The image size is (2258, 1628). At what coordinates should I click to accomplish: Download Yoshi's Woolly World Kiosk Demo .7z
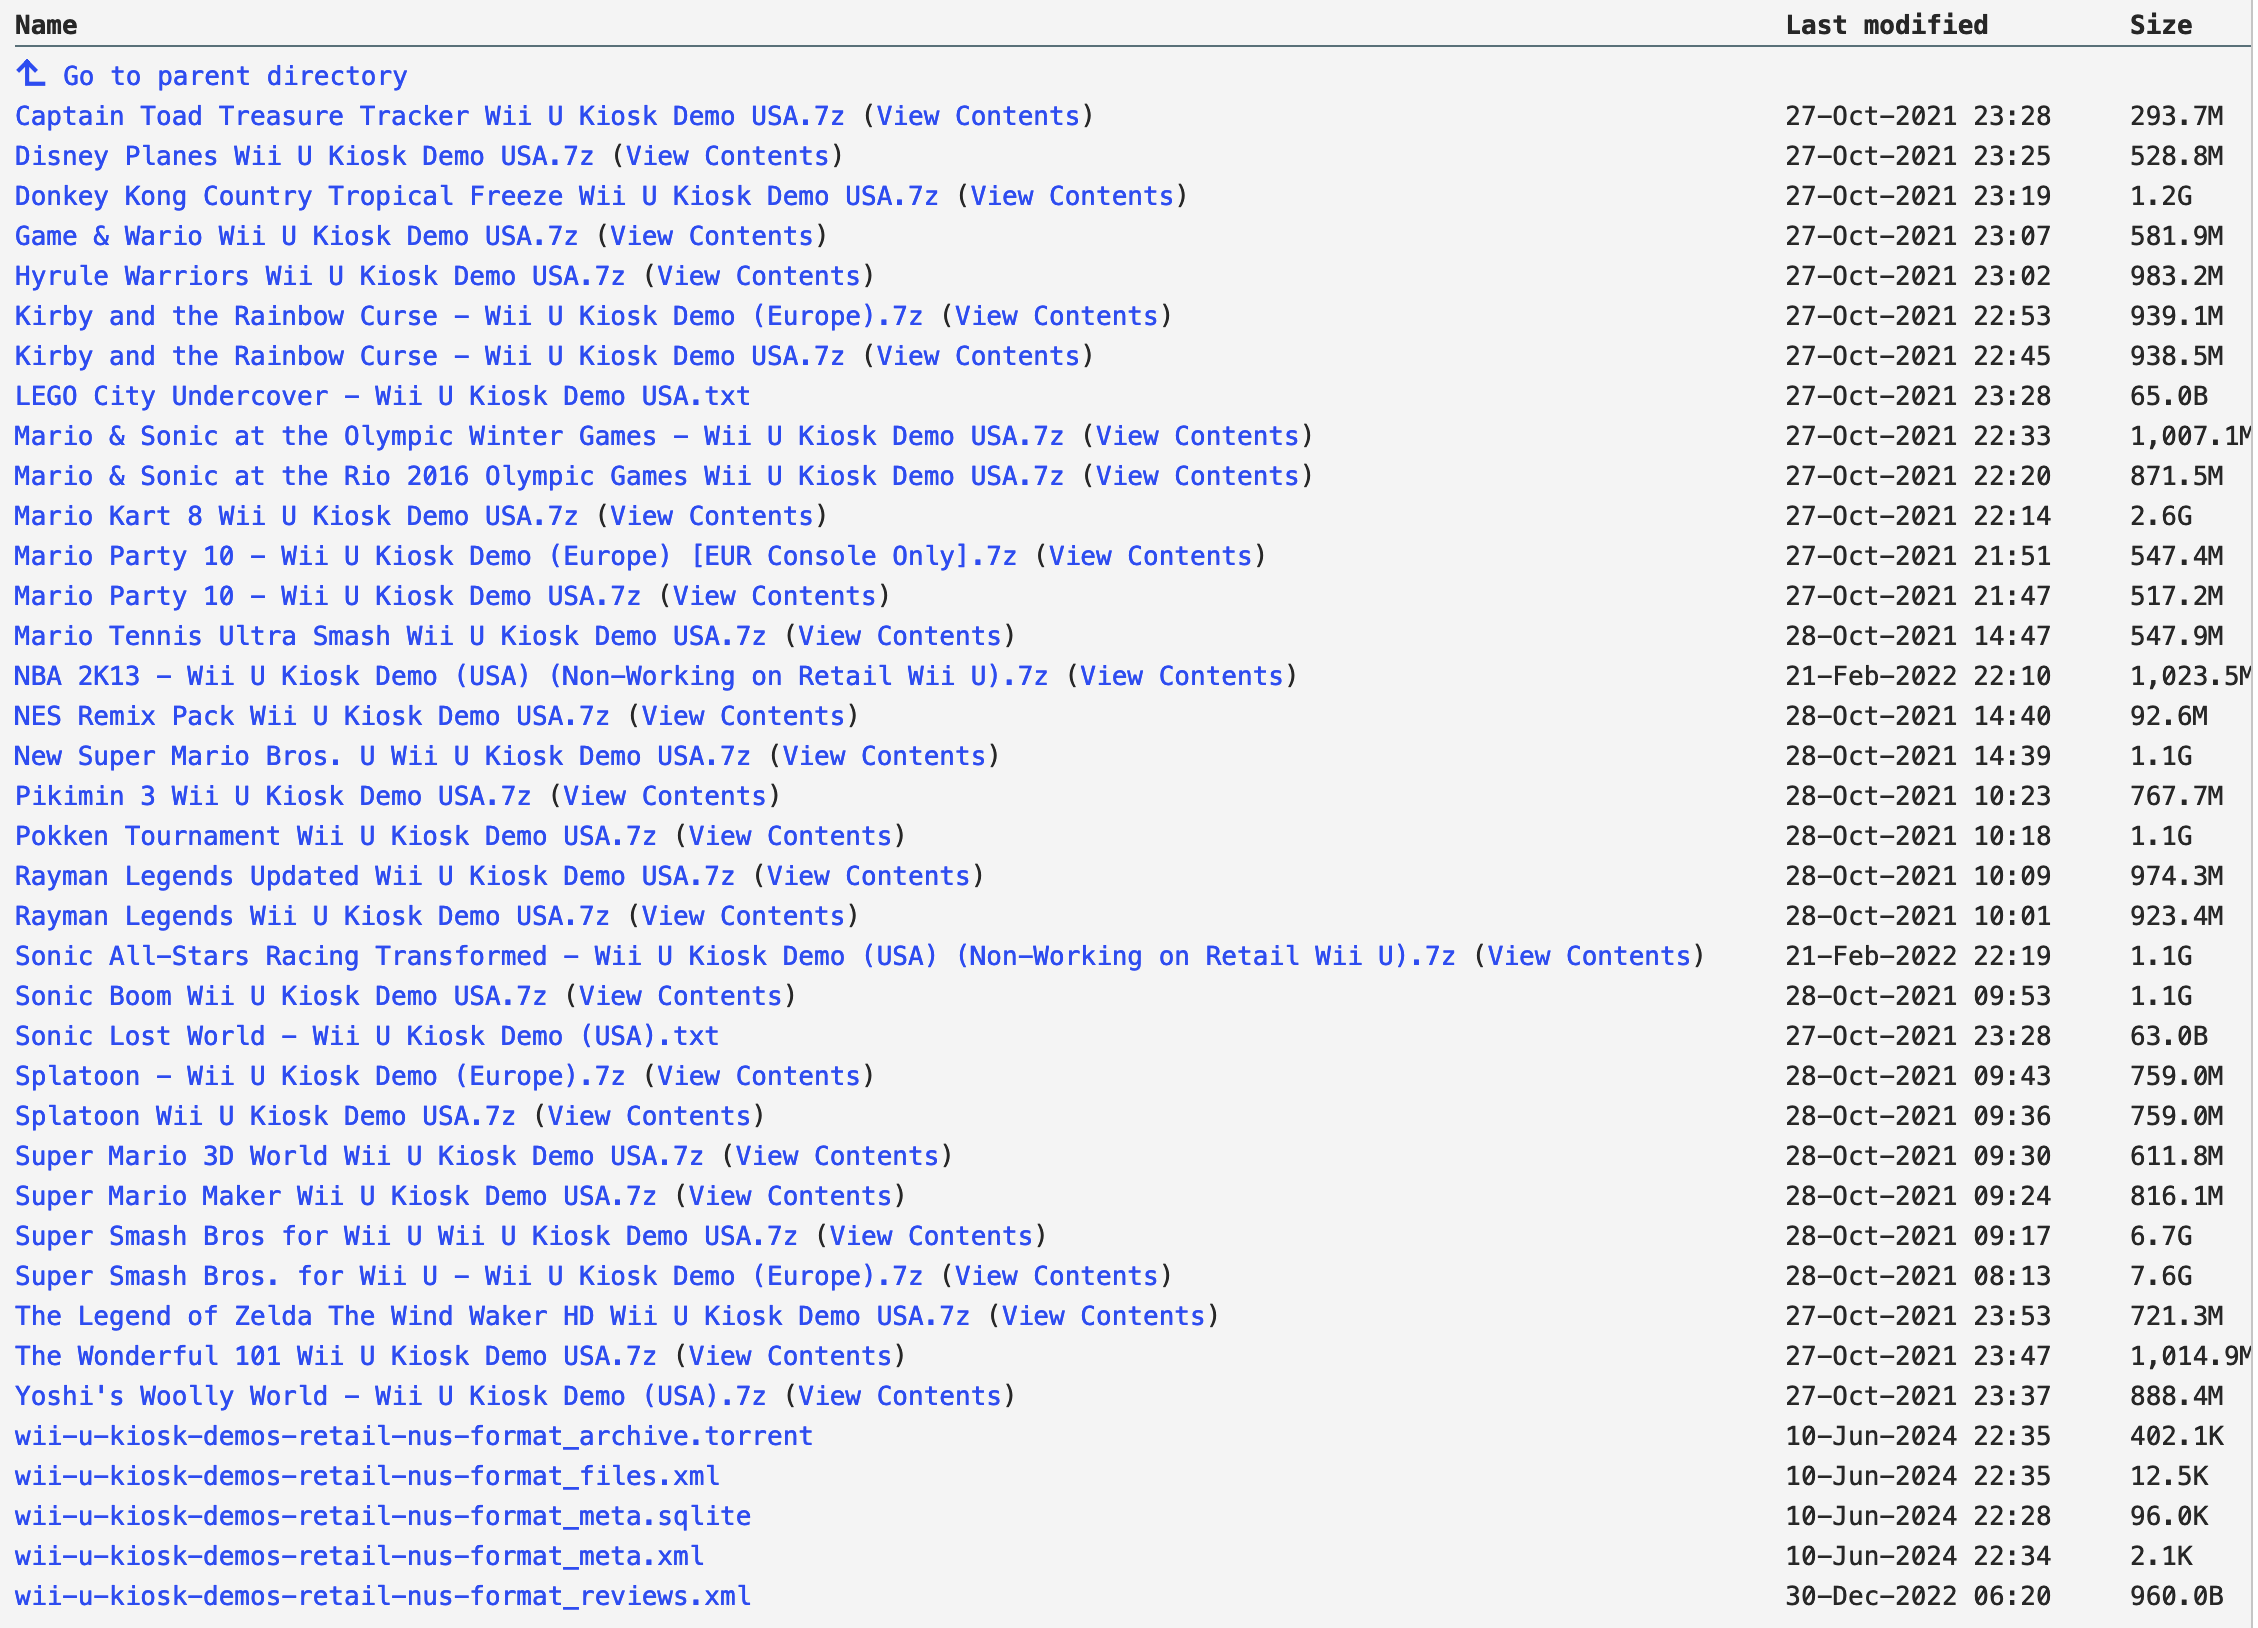(390, 1396)
